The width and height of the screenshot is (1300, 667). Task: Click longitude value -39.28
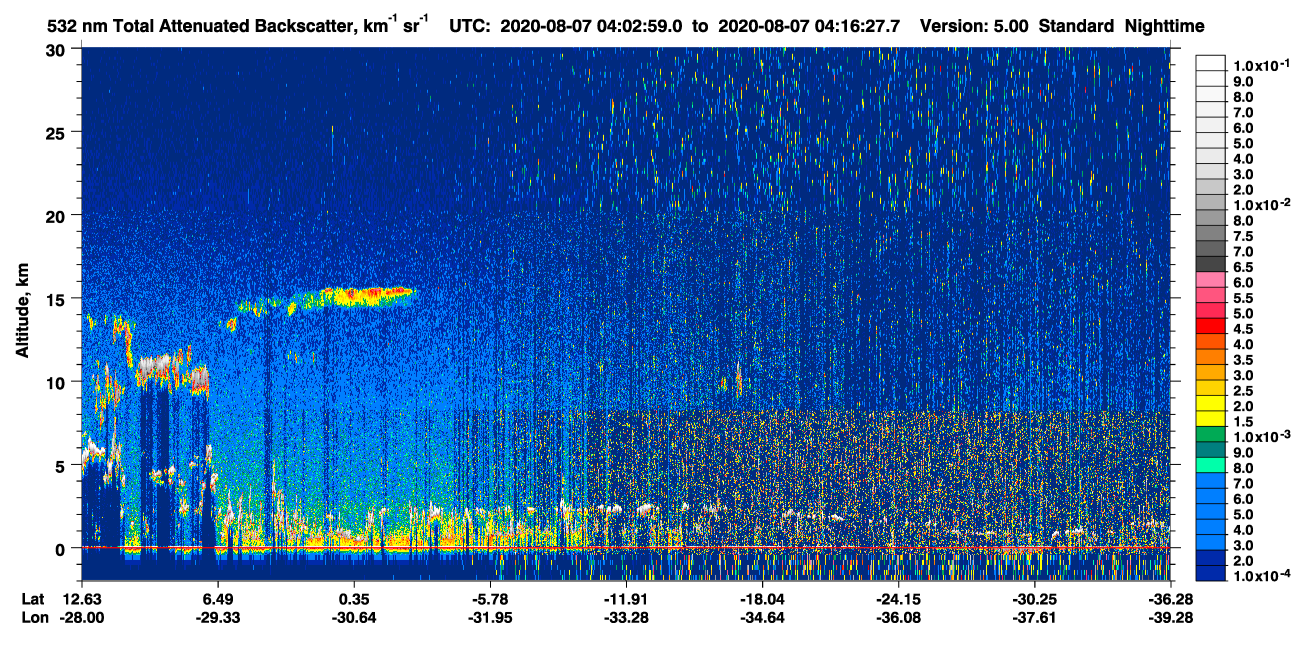click(x=1170, y=617)
